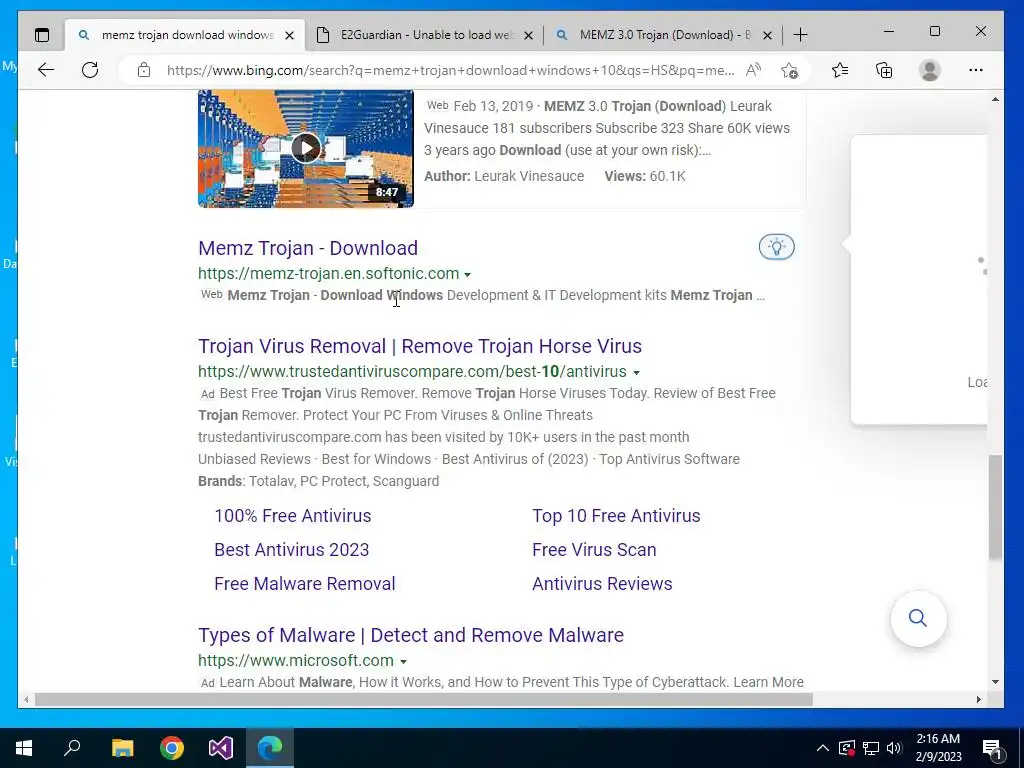Click the vertical scrollbar thumb

995,507
